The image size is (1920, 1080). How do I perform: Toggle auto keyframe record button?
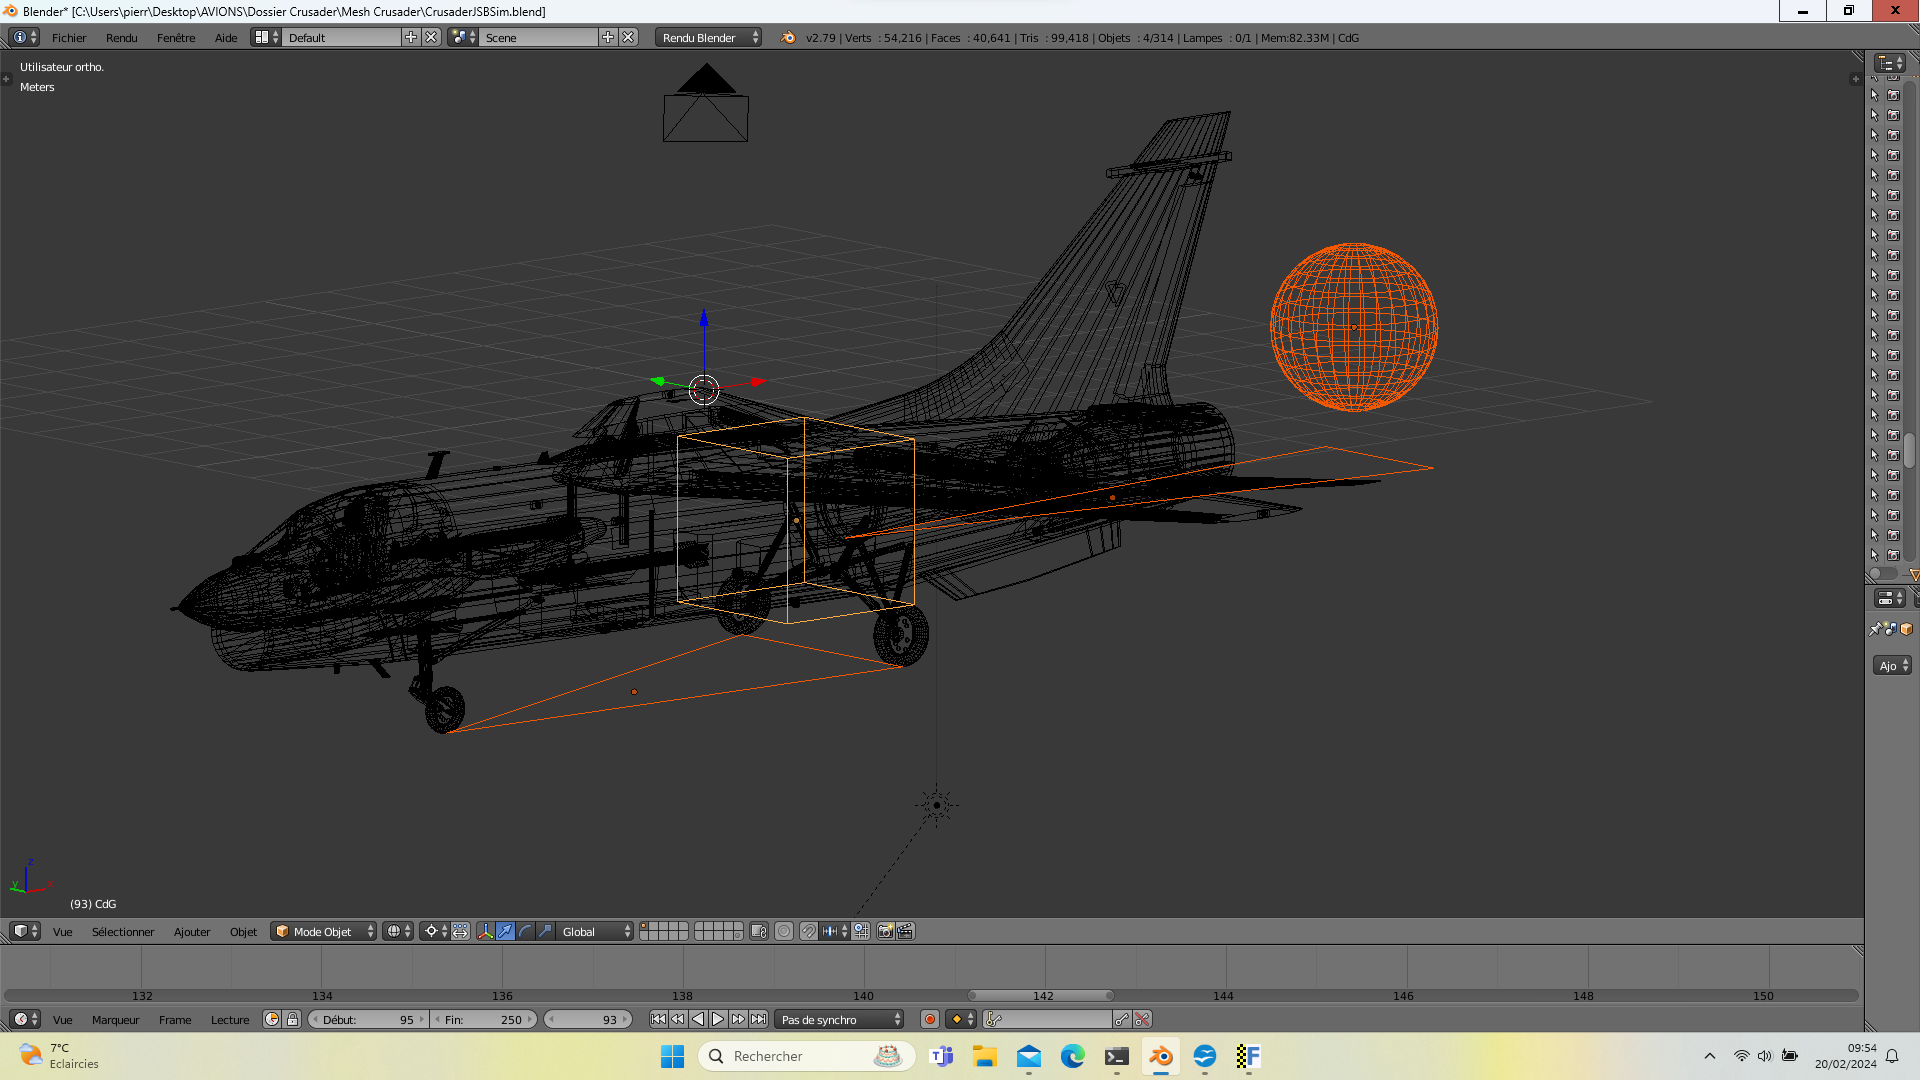click(930, 1019)
